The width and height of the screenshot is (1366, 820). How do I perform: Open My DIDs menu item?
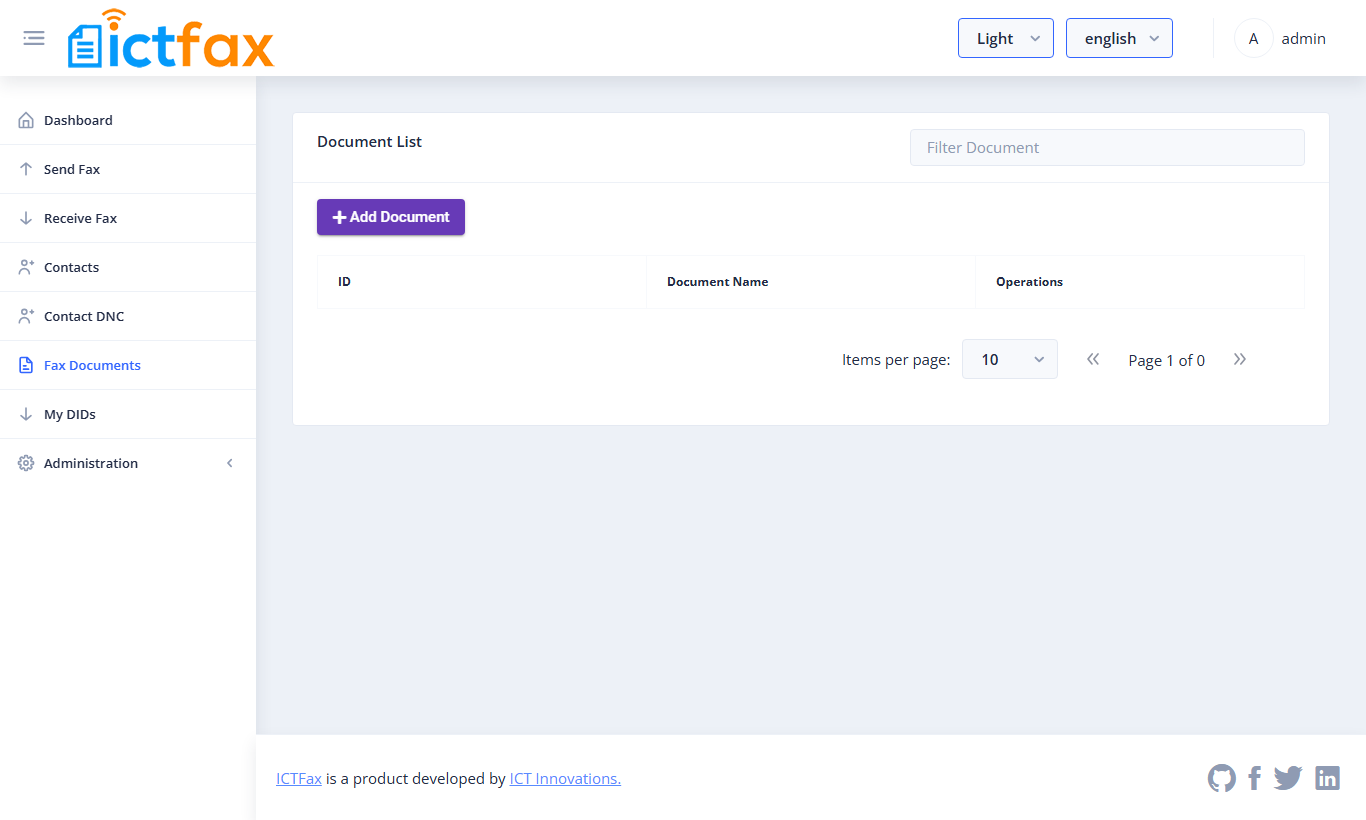tap(128, 414)
